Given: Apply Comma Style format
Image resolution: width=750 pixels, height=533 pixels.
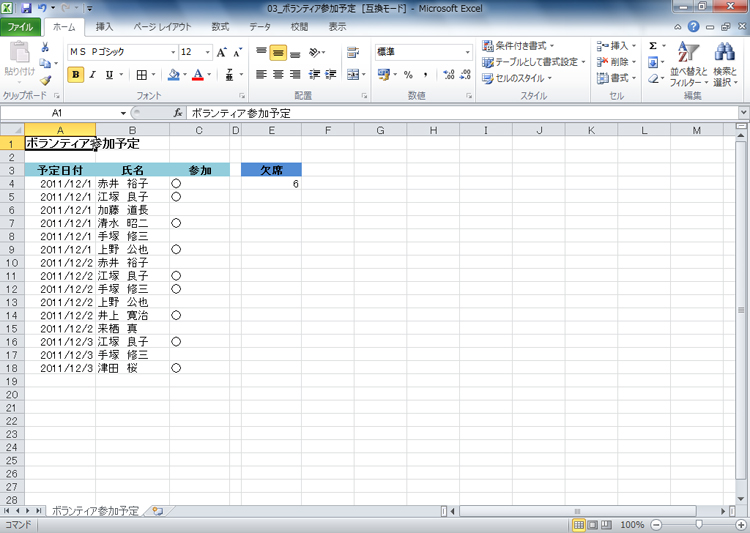Looking at the screenshot, I should coord(425,75).
